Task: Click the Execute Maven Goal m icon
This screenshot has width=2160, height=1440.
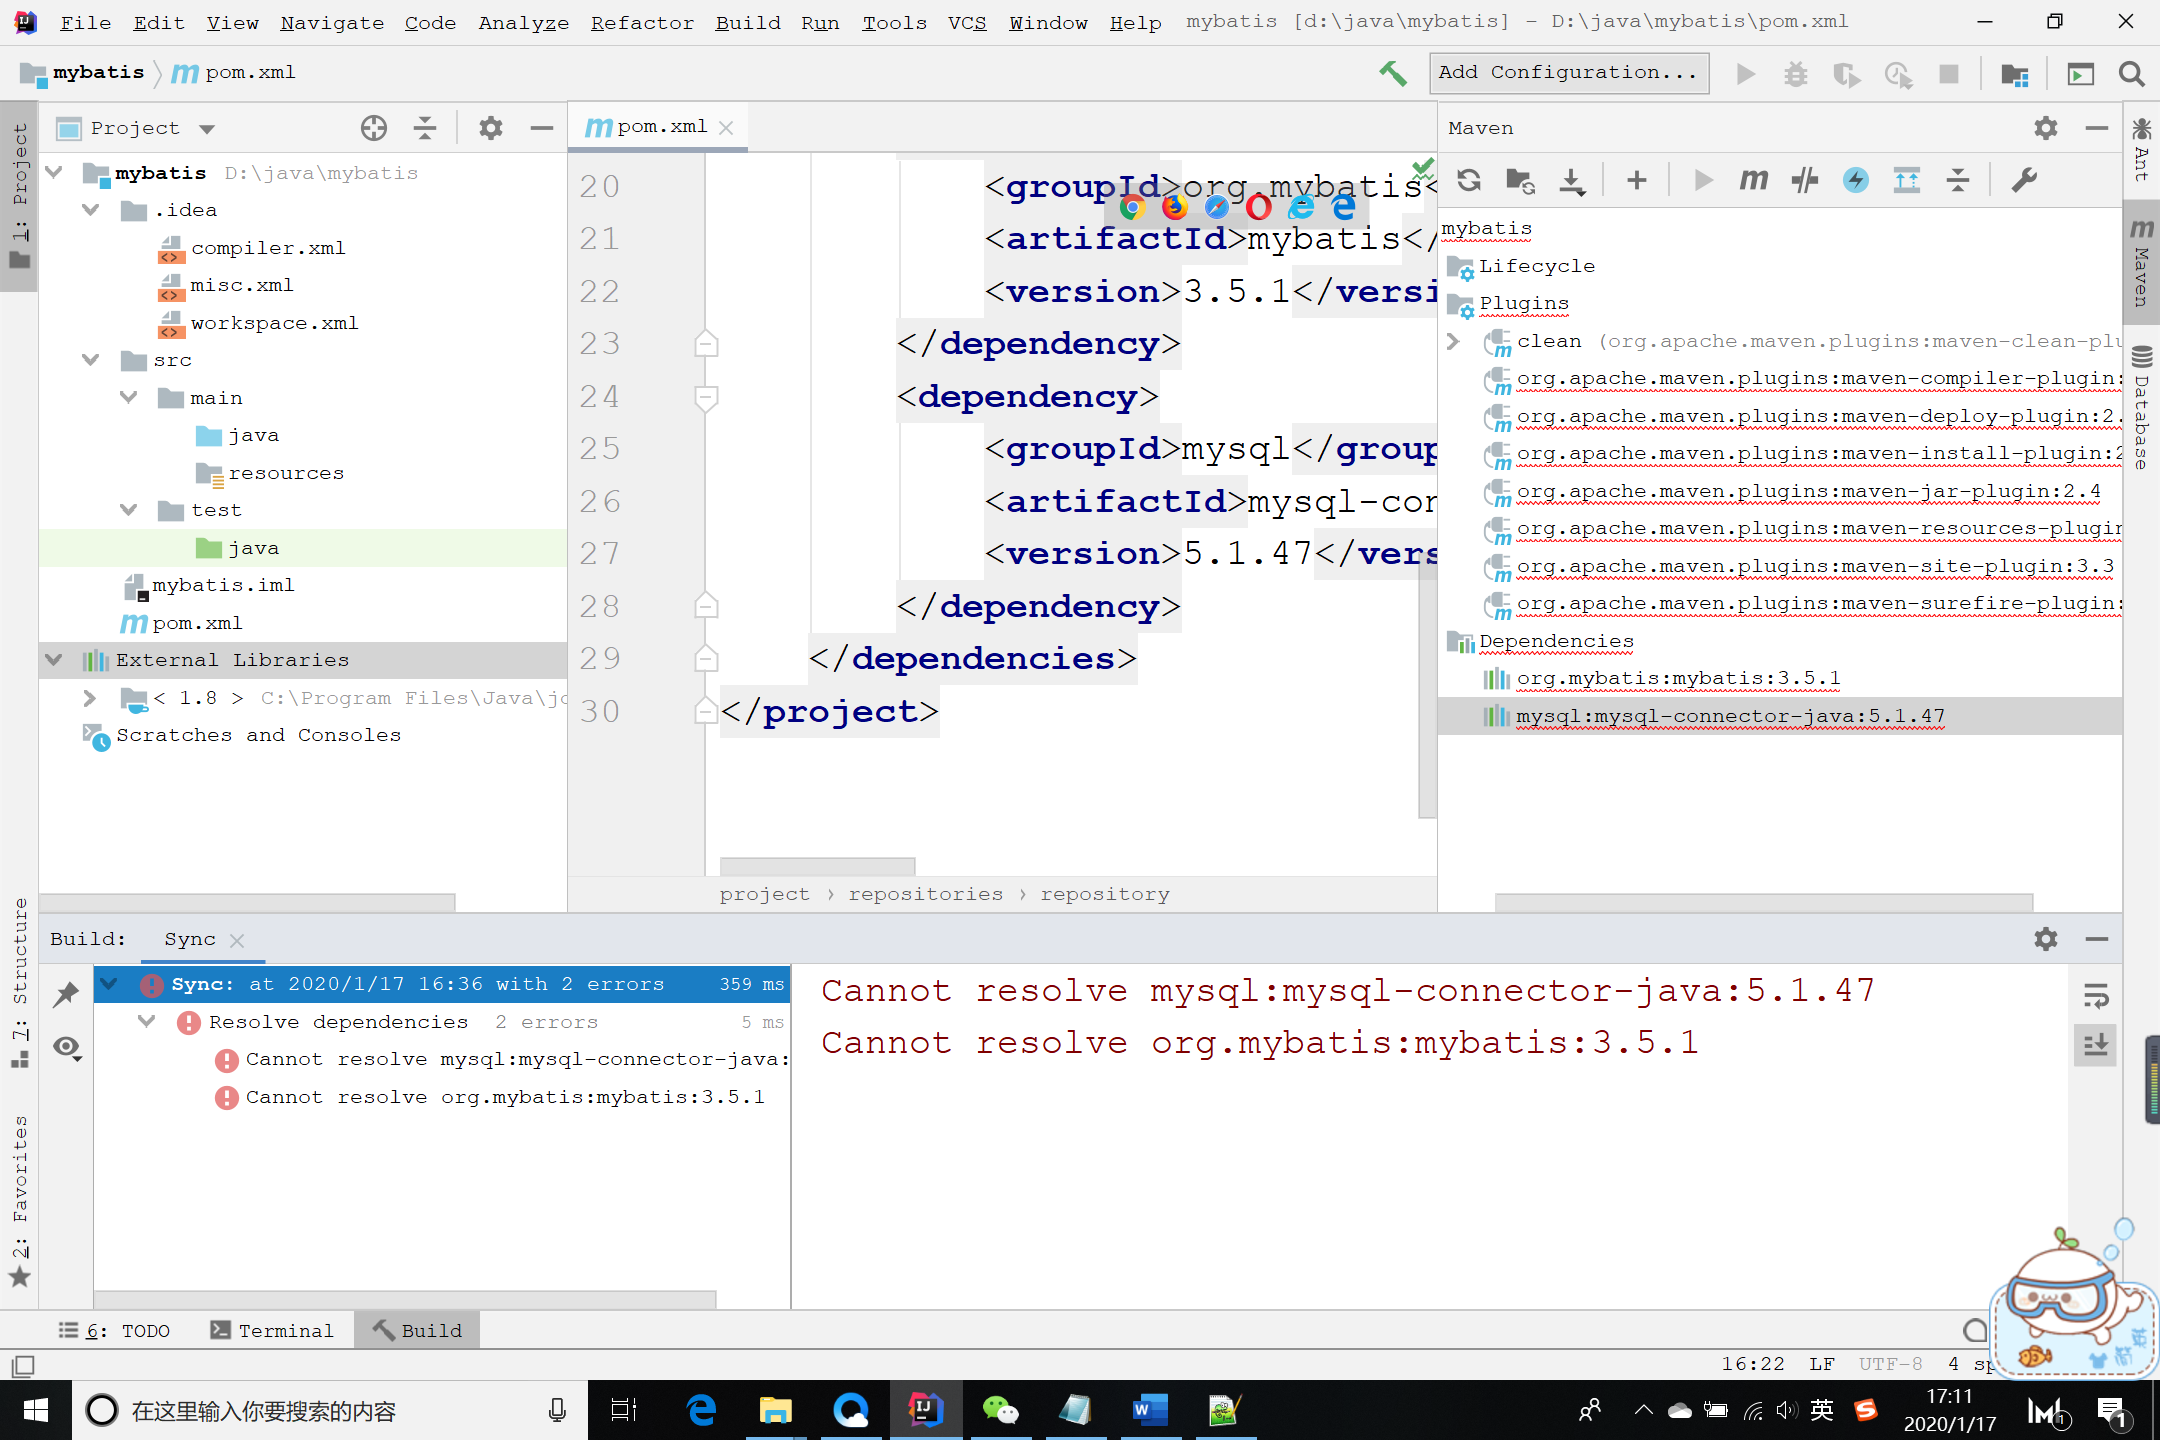Action: [x=1753, y=180]
